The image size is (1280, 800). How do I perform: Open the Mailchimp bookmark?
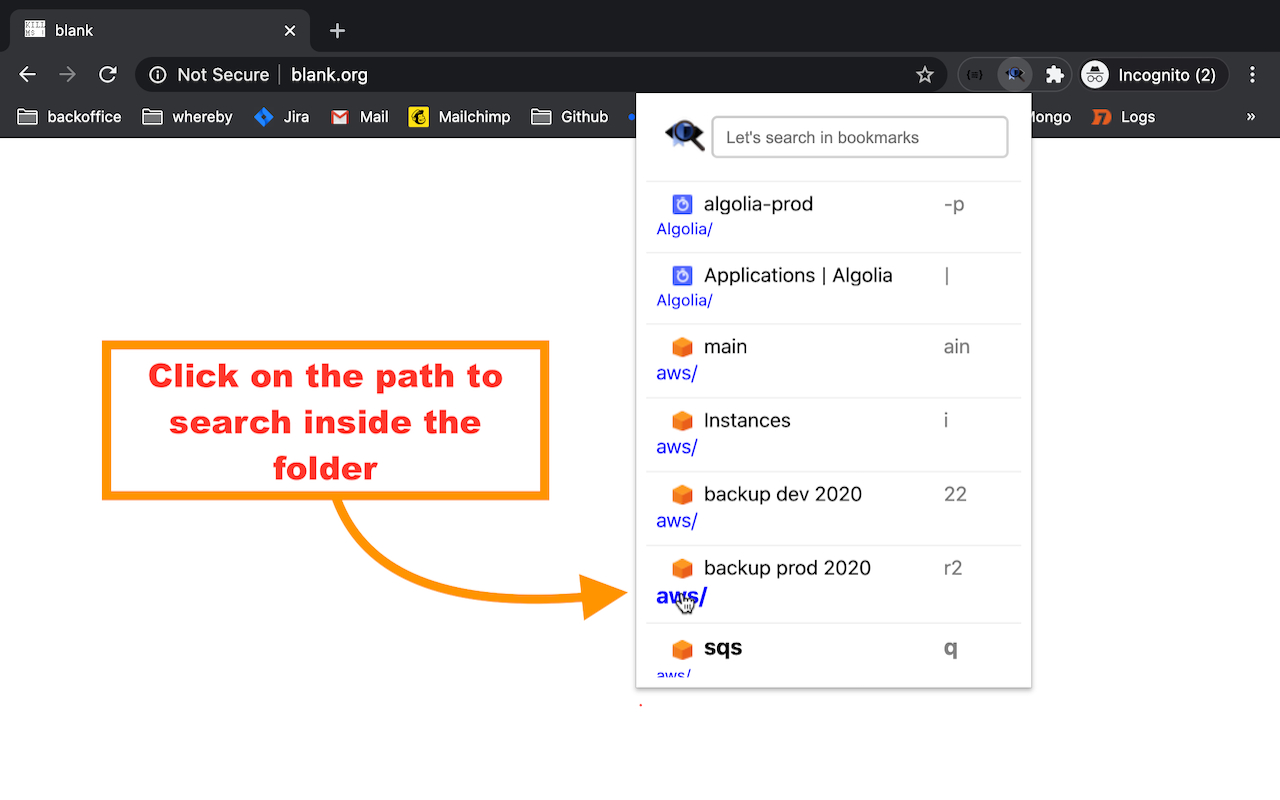pos(459,117)
